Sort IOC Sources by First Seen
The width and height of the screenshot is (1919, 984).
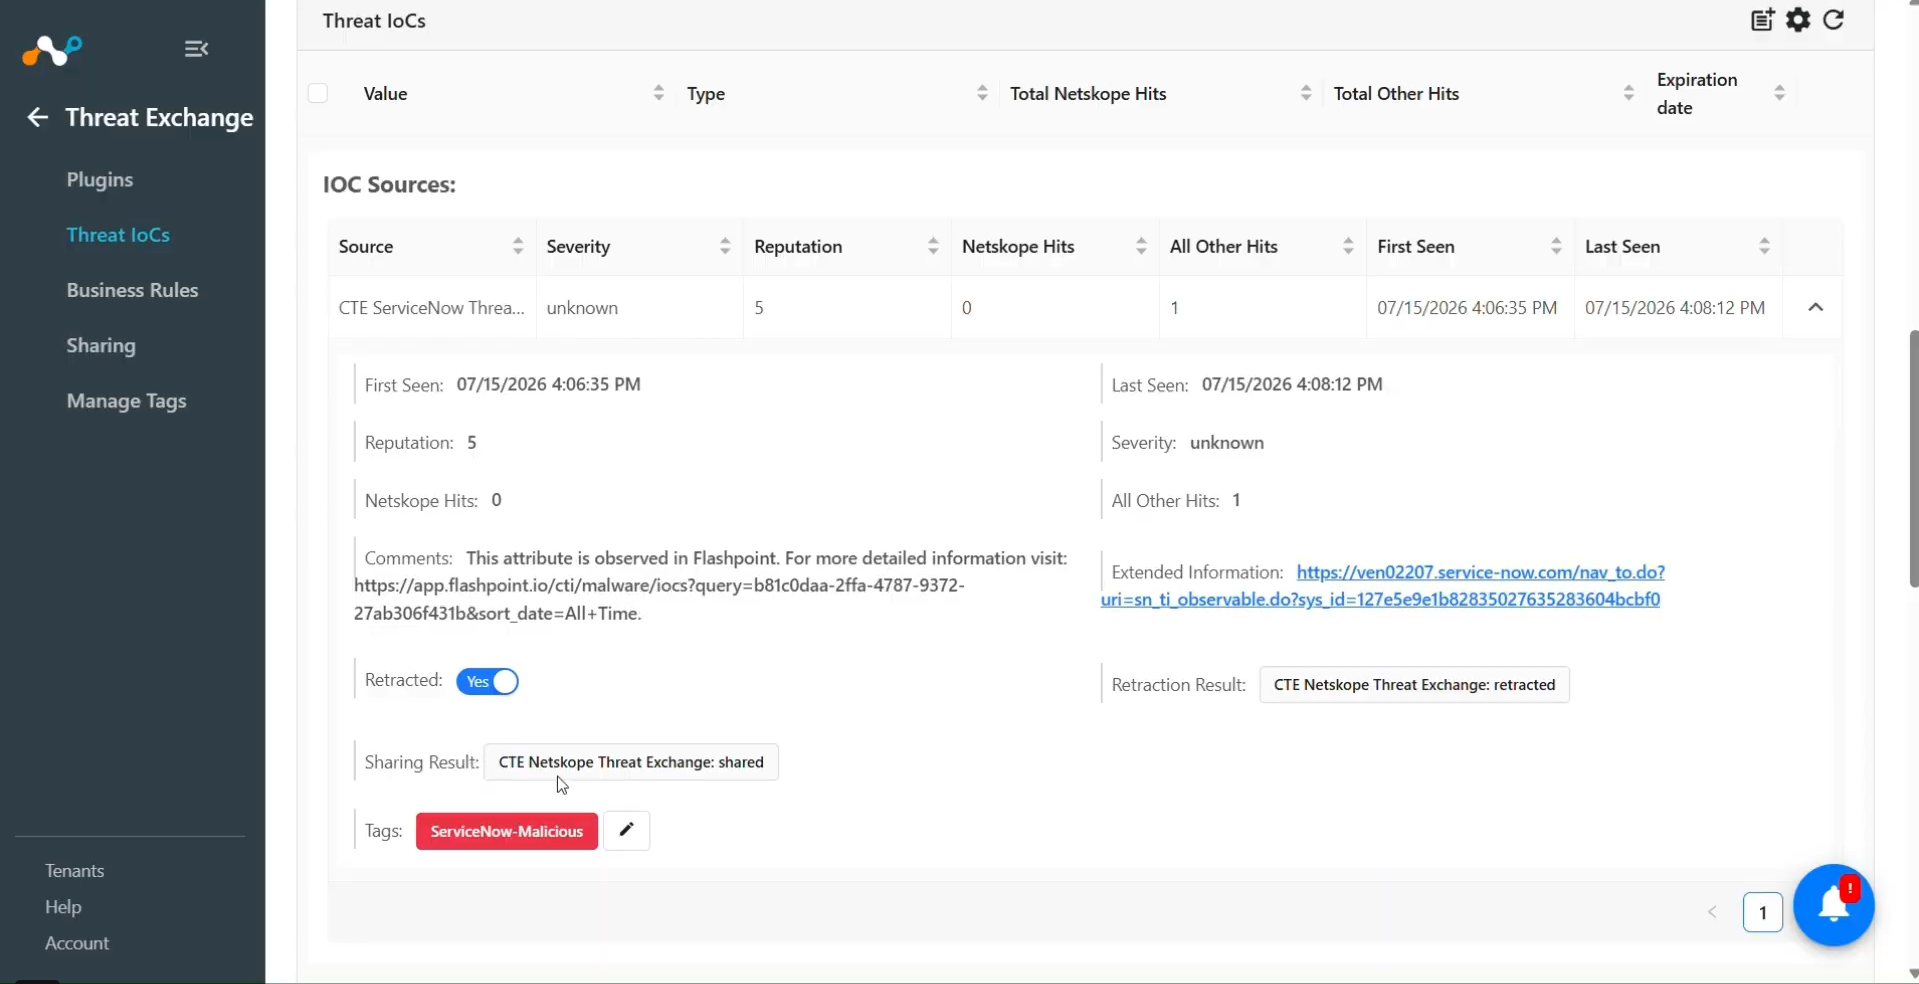(1556, 246)
